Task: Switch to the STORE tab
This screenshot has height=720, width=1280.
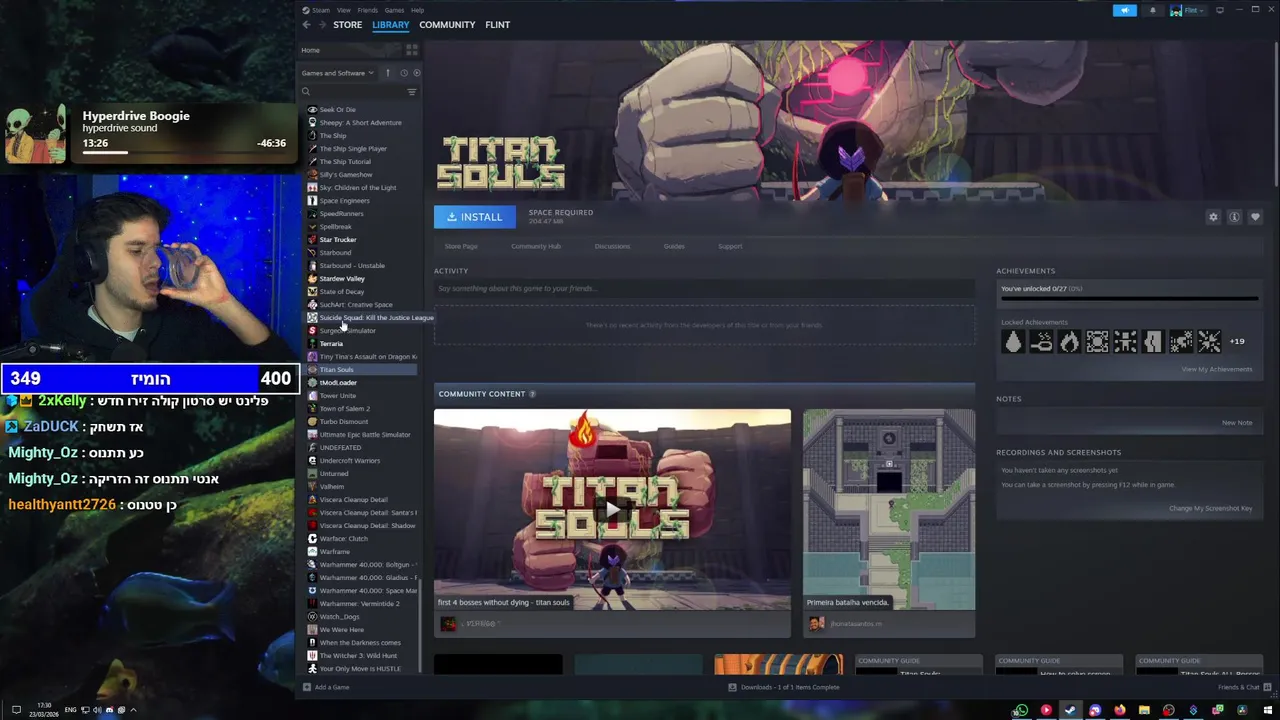Action: 347,25
